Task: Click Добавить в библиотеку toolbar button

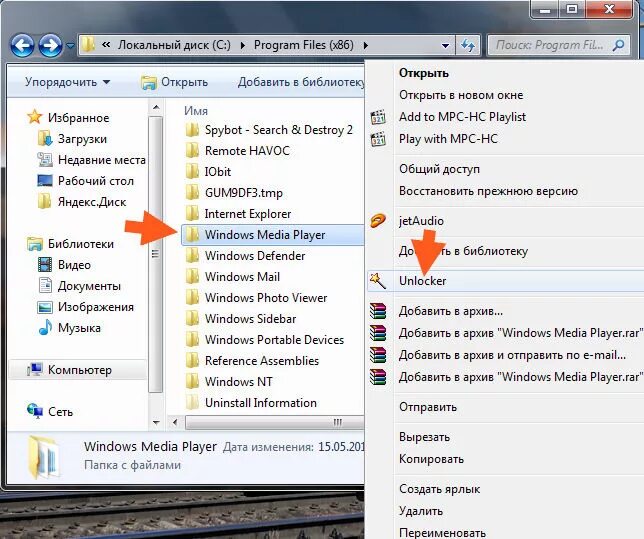Action: pyautogui.click(x=301, y=82)
